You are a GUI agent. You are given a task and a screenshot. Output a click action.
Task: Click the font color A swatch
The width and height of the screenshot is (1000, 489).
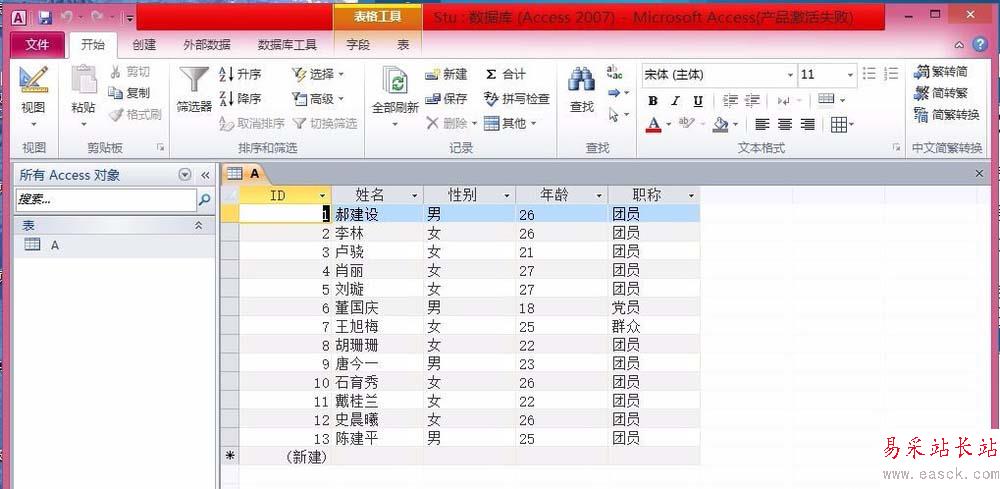653,124
